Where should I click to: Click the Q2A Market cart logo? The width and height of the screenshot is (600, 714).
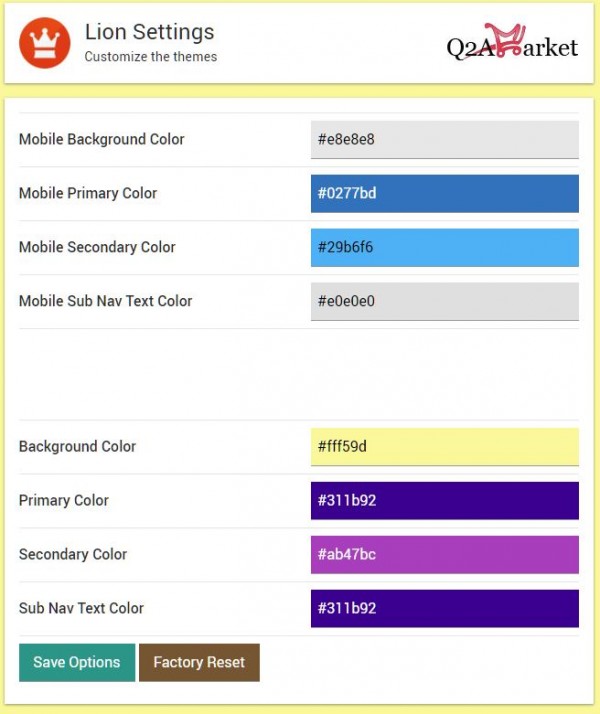point(512,43)
